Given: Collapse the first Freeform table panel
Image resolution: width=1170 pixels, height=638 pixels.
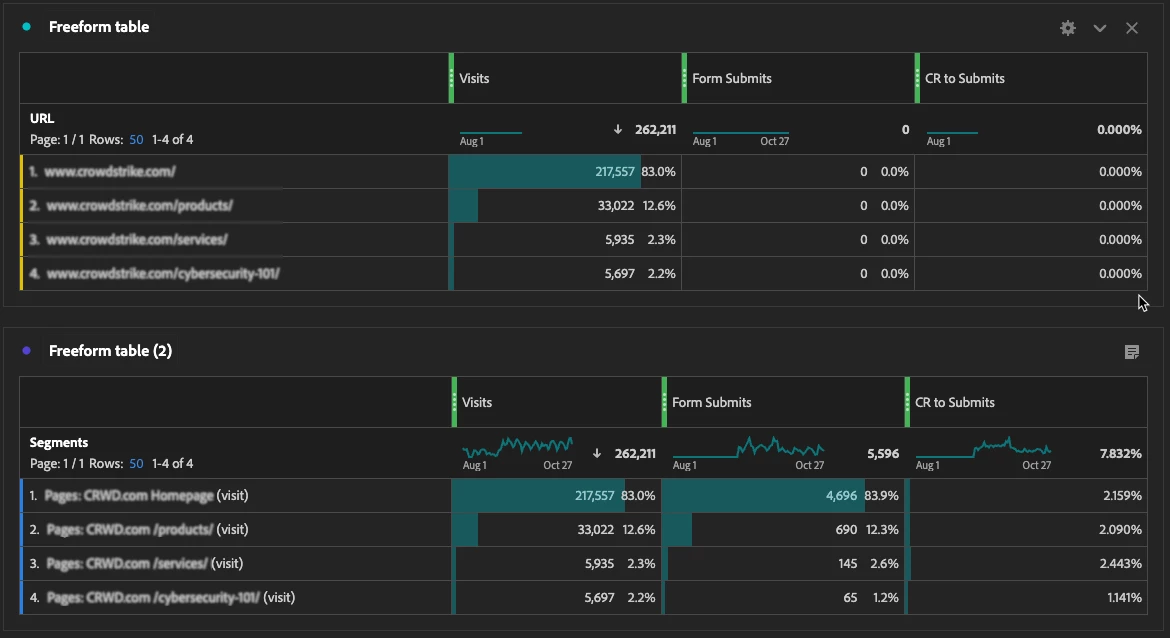Looking at the screenshot, I should point(1100,28).
